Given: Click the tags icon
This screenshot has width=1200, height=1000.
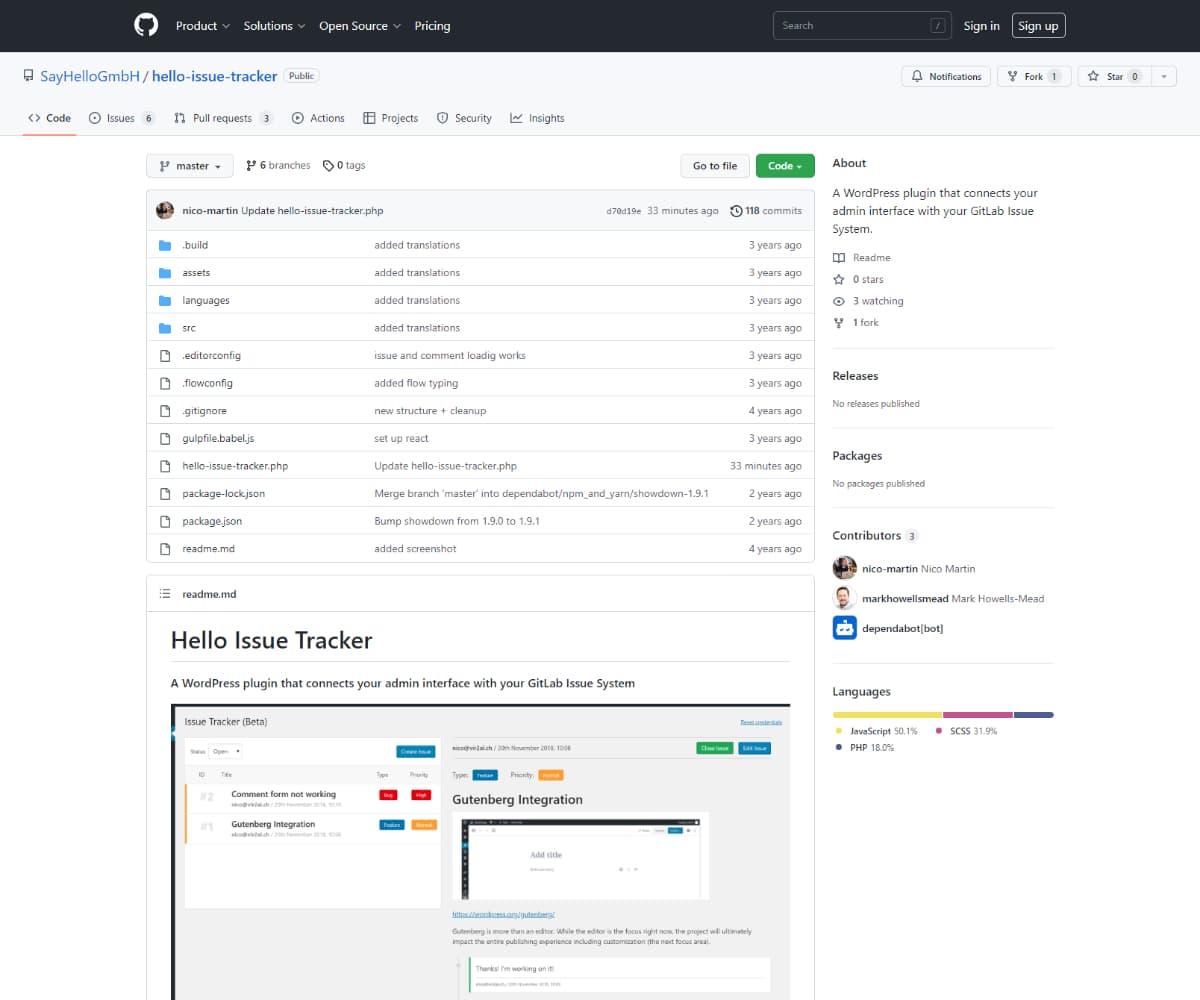Looking at the screenshot, I should point(328,166).
